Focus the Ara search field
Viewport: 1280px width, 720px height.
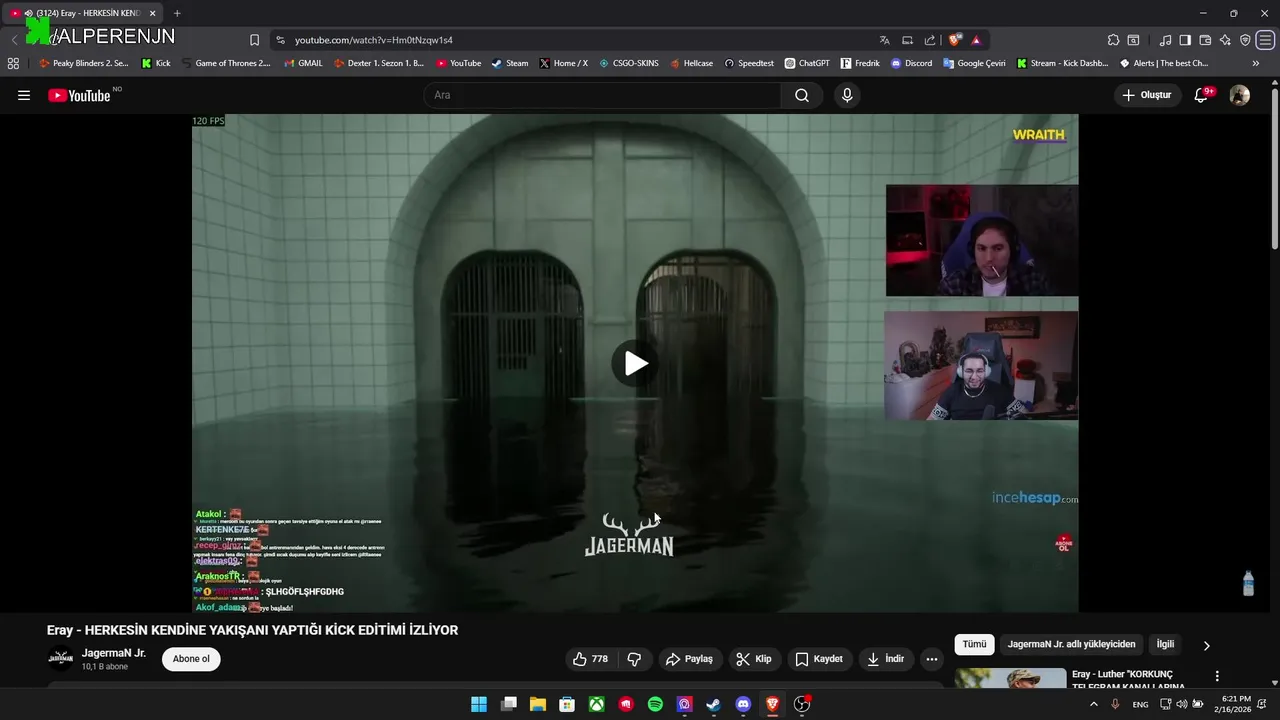click(x=602, y=95)
